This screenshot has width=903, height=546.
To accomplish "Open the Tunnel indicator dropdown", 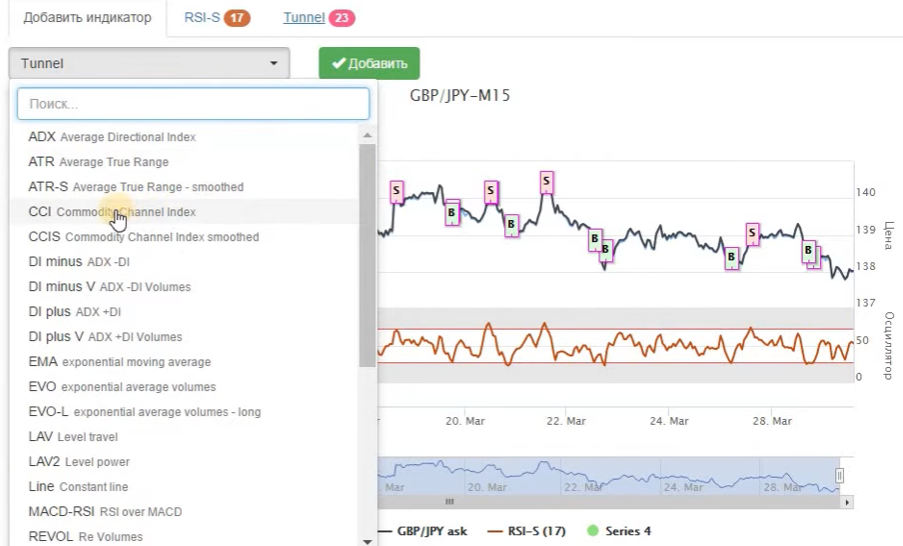I will tap(149, 63).
